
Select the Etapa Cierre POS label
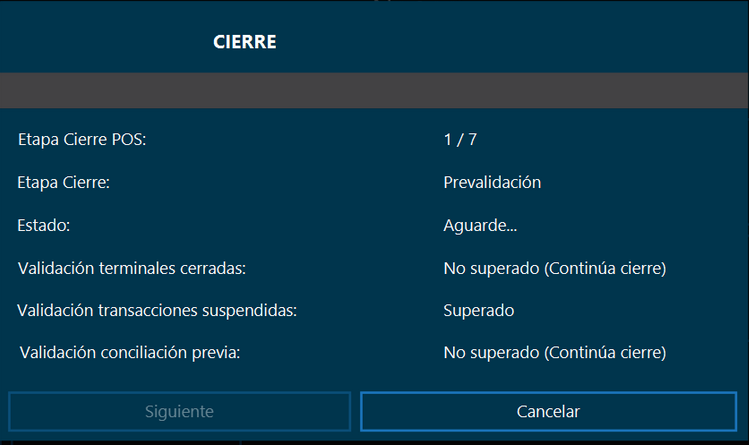click(82, 140)
